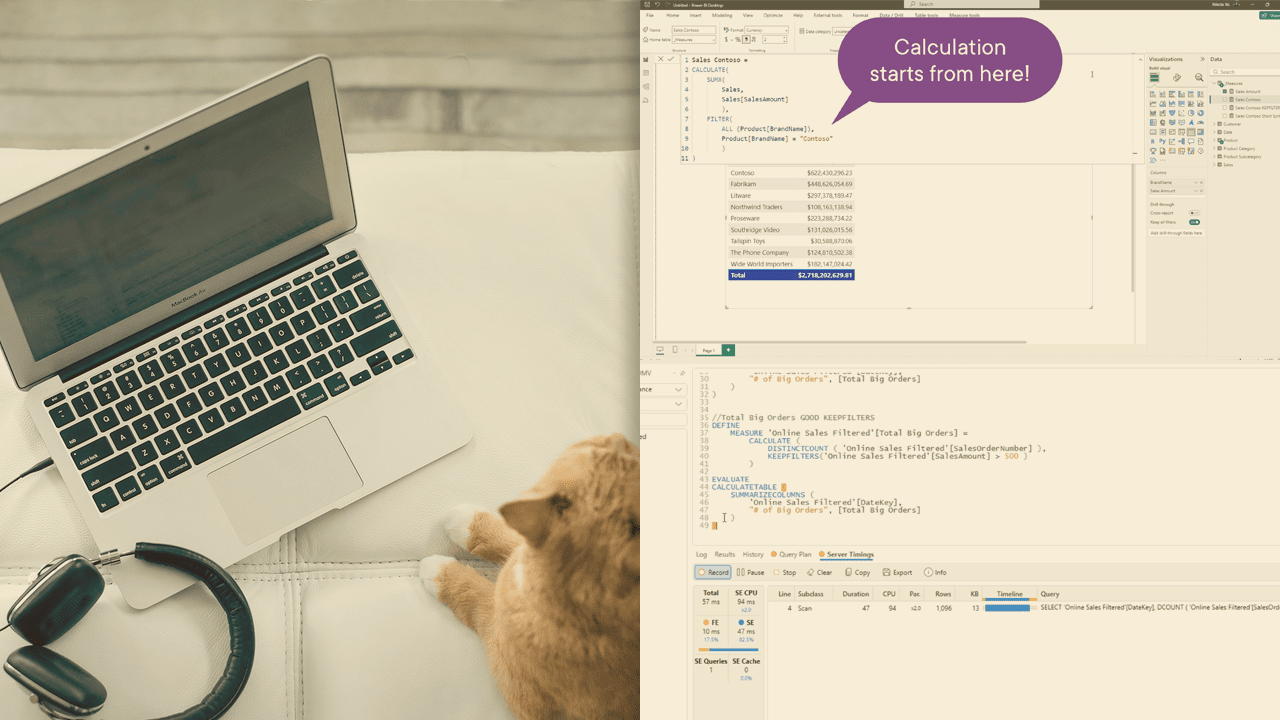The height and width of the screenshot is (720, 1280).
Task: Click the search field in the Data pane
Action: (1245, 72)
